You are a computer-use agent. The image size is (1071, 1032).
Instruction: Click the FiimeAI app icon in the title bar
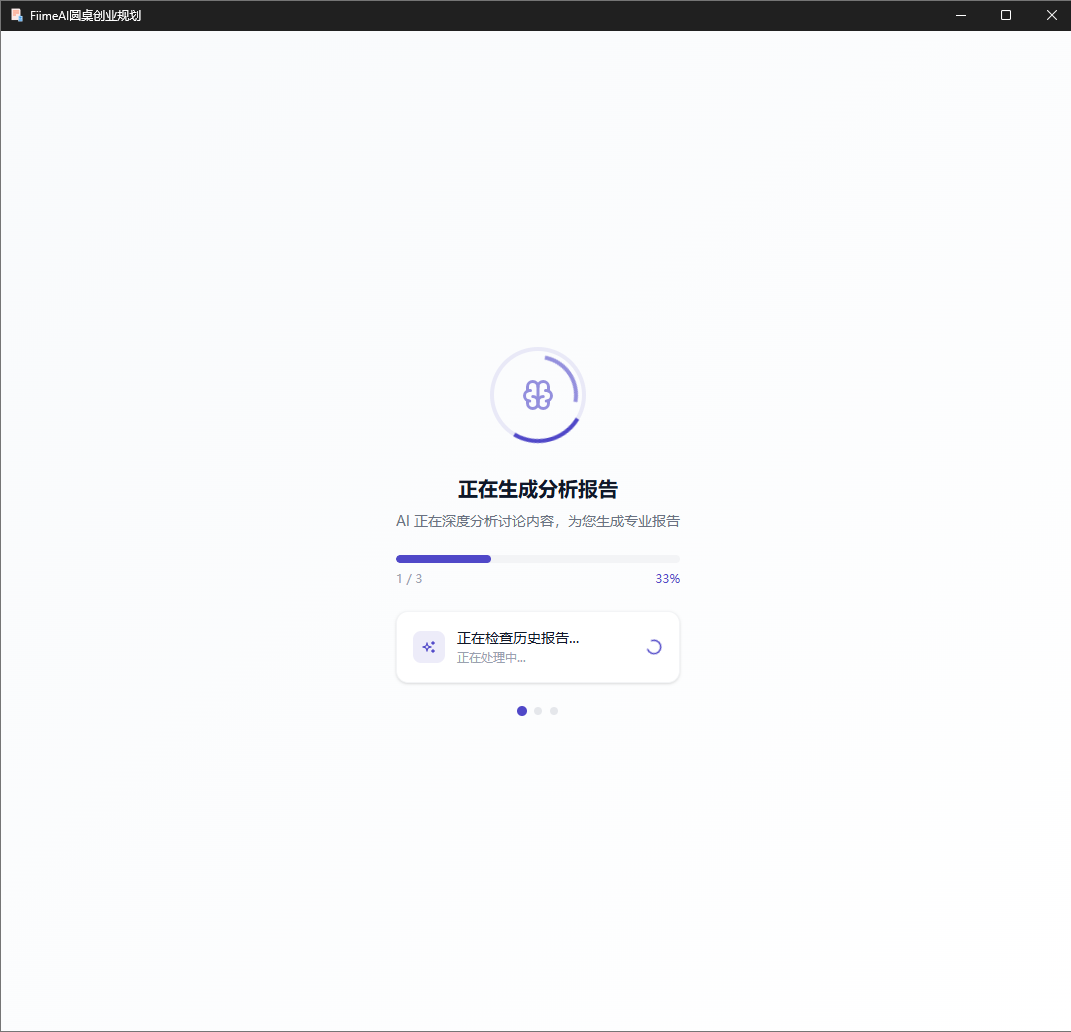(16, 15)
